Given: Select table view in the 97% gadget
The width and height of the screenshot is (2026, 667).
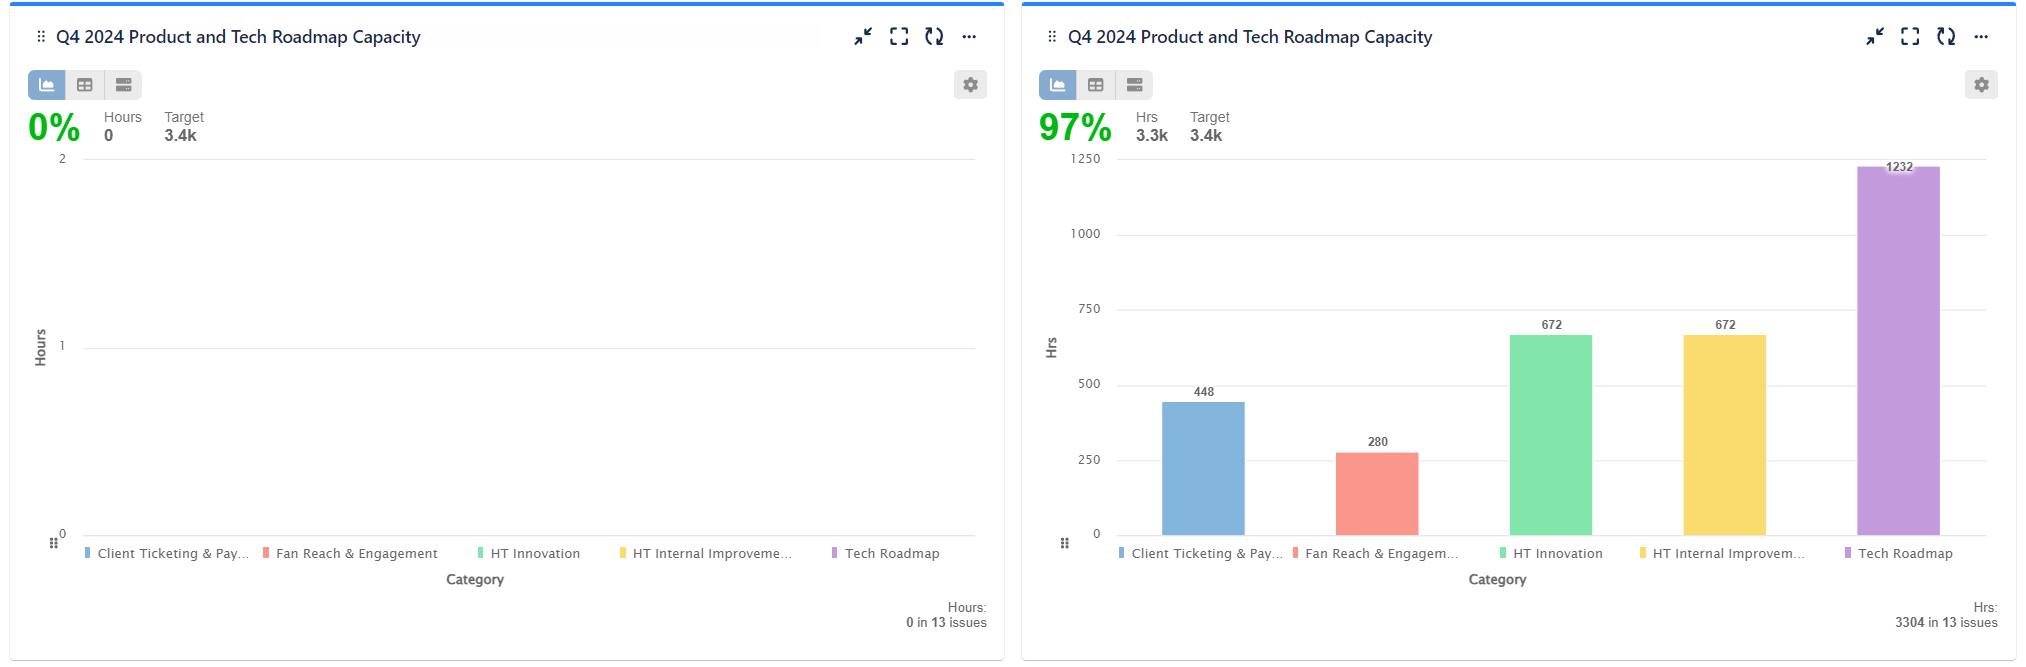Looking at the screenshot, I should tap(1096, 85).
